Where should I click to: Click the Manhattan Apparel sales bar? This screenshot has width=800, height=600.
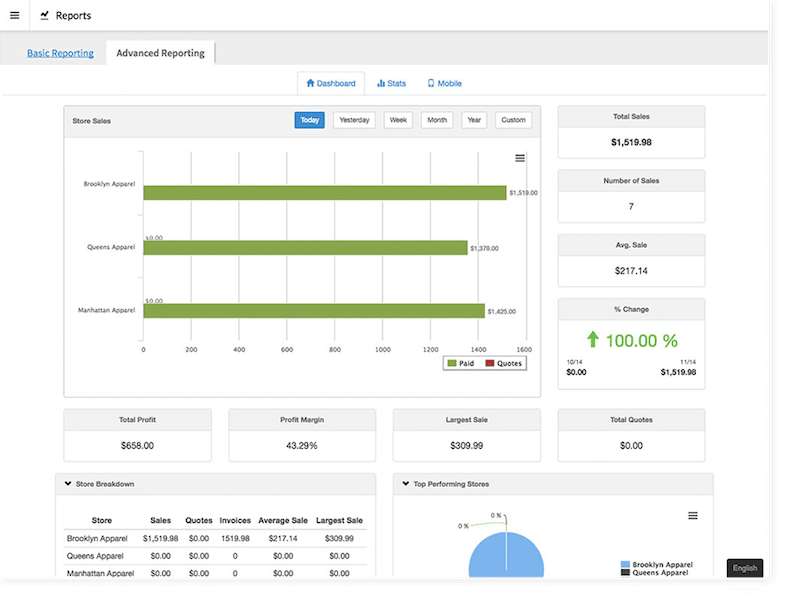point(314,311)
